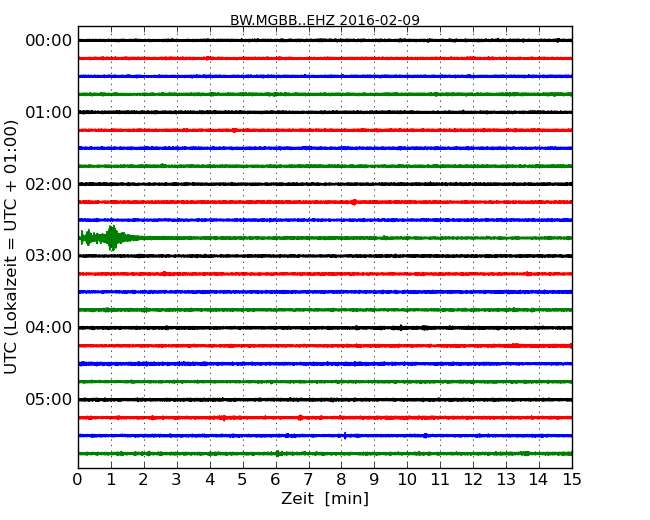
Task: Click x-axis tick label 9
Action: 374,480
